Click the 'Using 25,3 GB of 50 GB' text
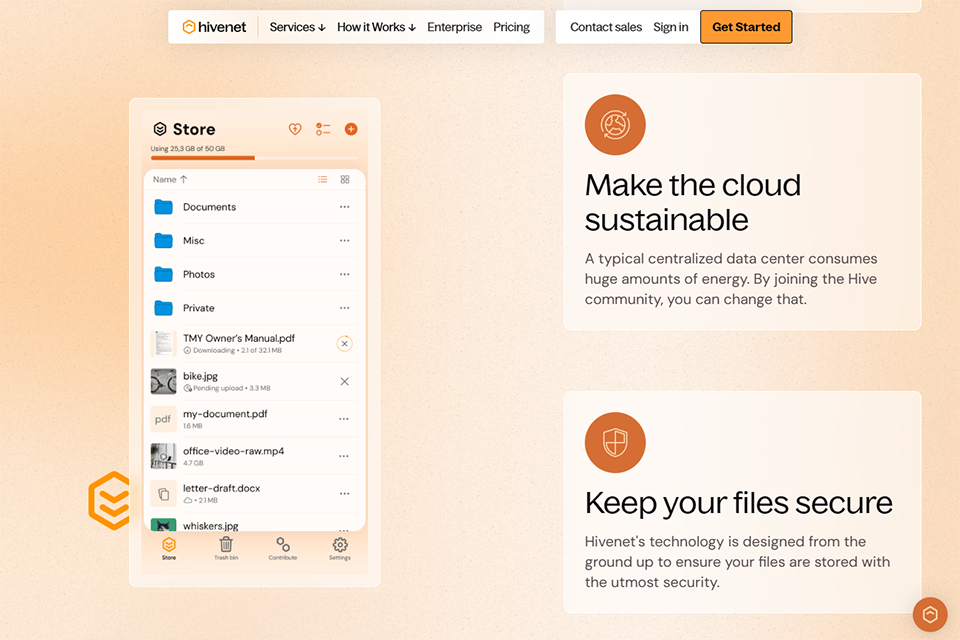Viewport: 960px width, 640px height. click(x=188, y=149)
